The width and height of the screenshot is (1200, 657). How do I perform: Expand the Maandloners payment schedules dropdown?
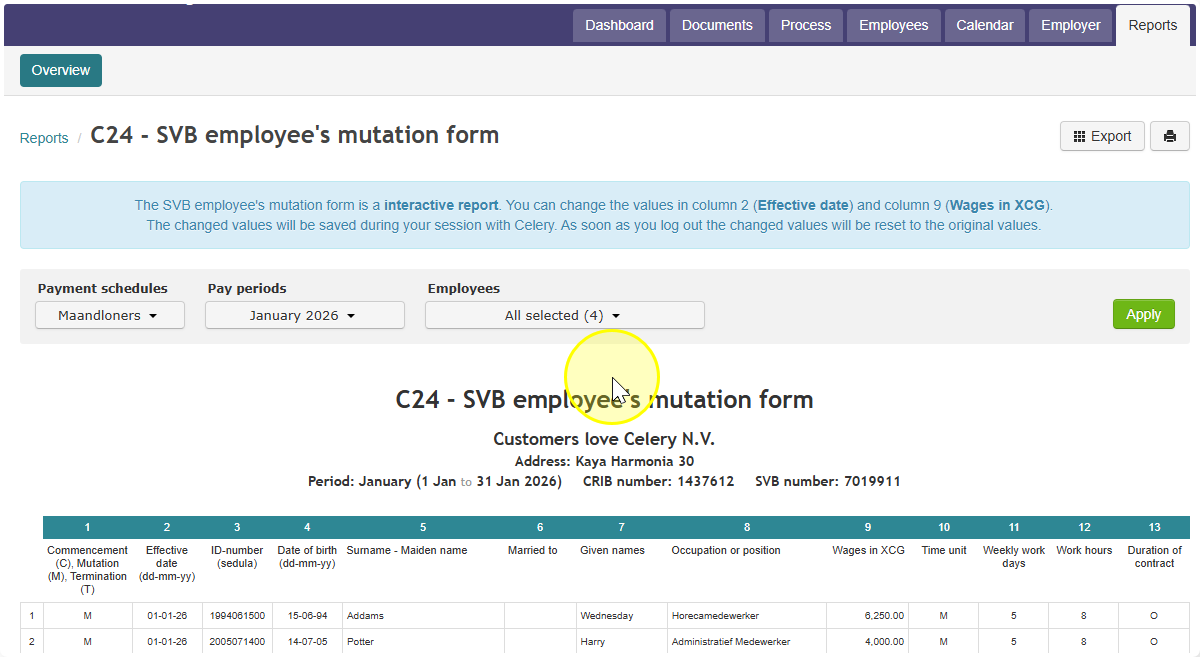[x=110, y=315]
